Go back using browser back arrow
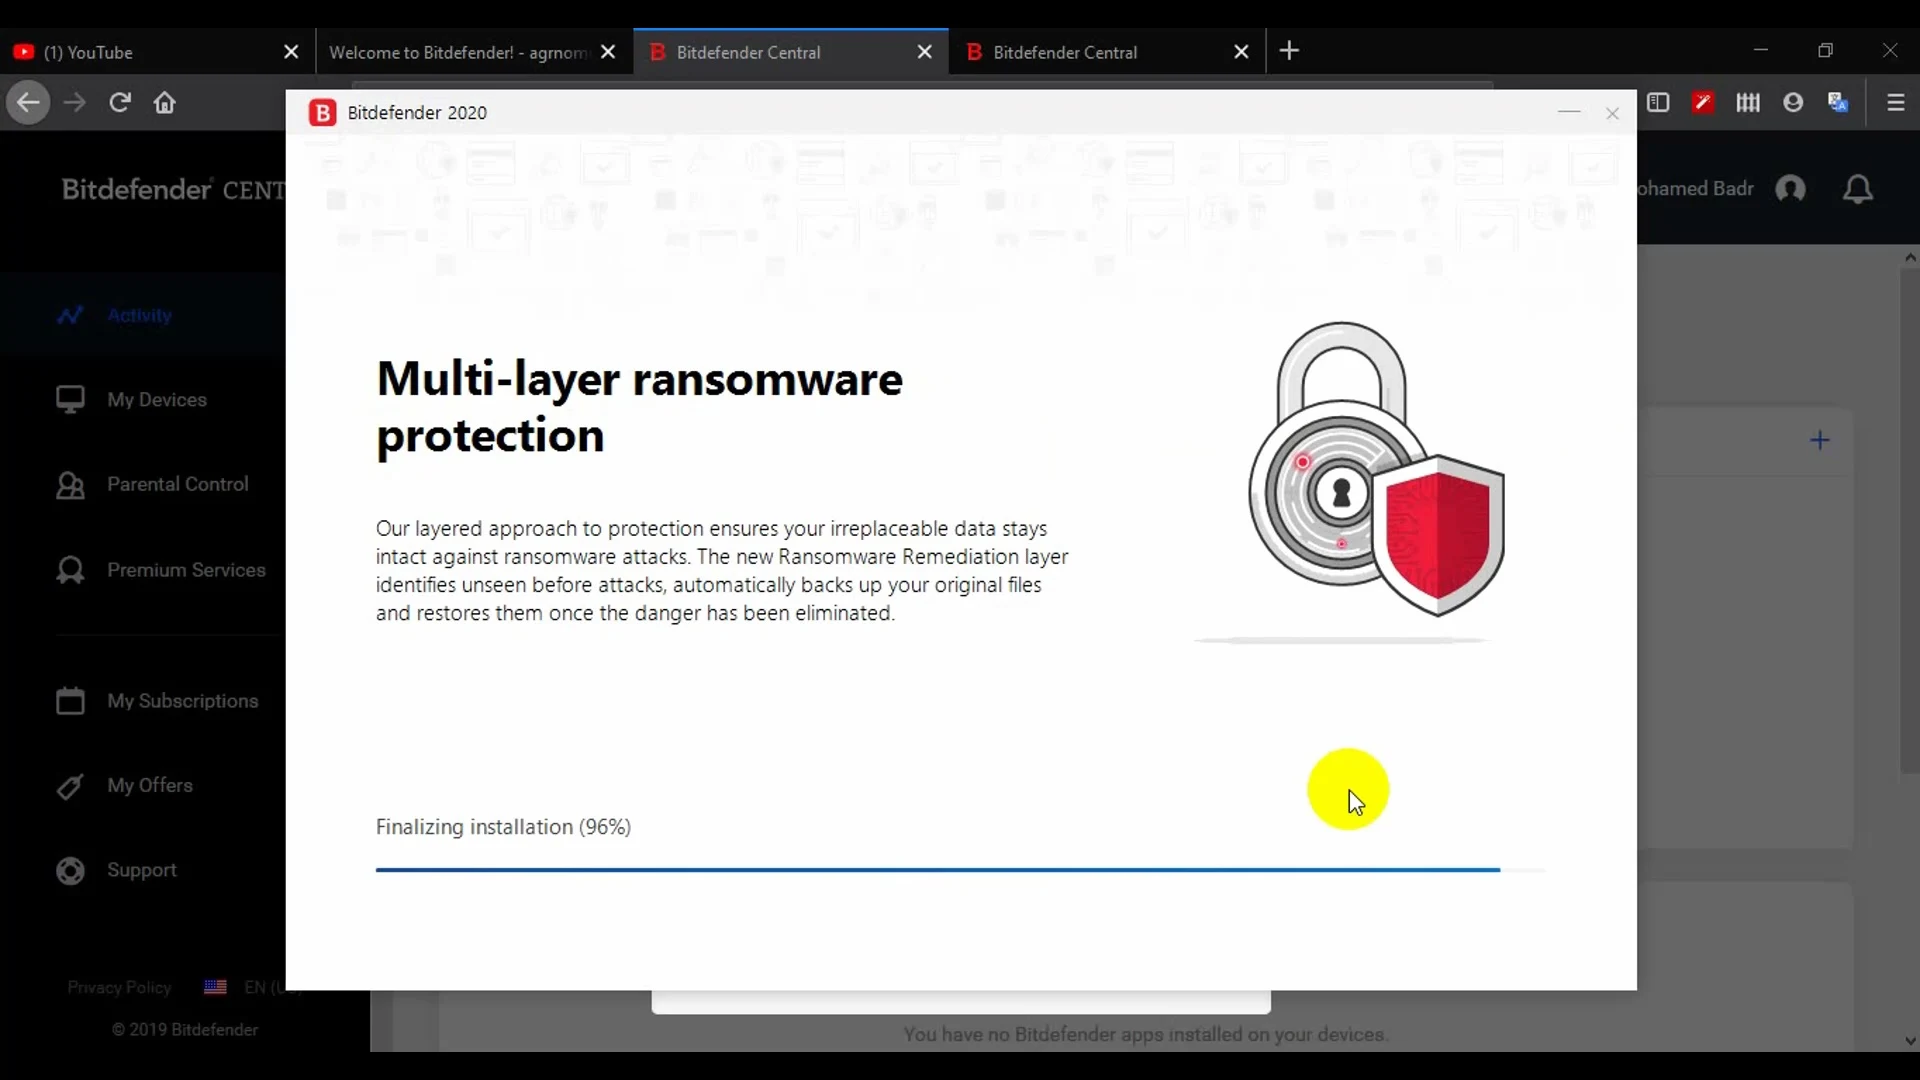This screenshot has width=1920, height=1080. point(28,103)
